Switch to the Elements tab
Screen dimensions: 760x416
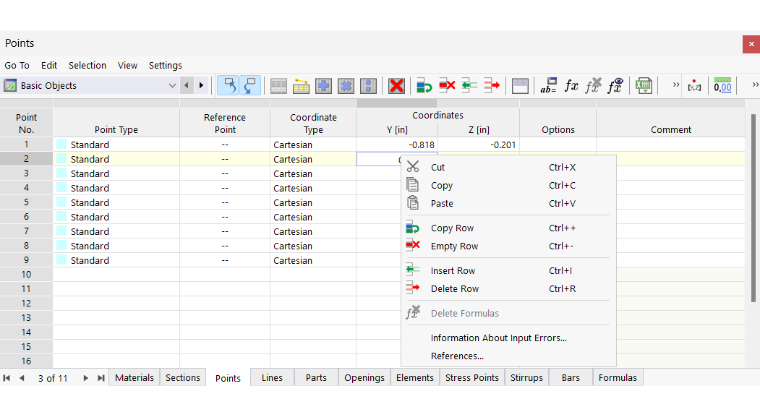click(415, 378)
